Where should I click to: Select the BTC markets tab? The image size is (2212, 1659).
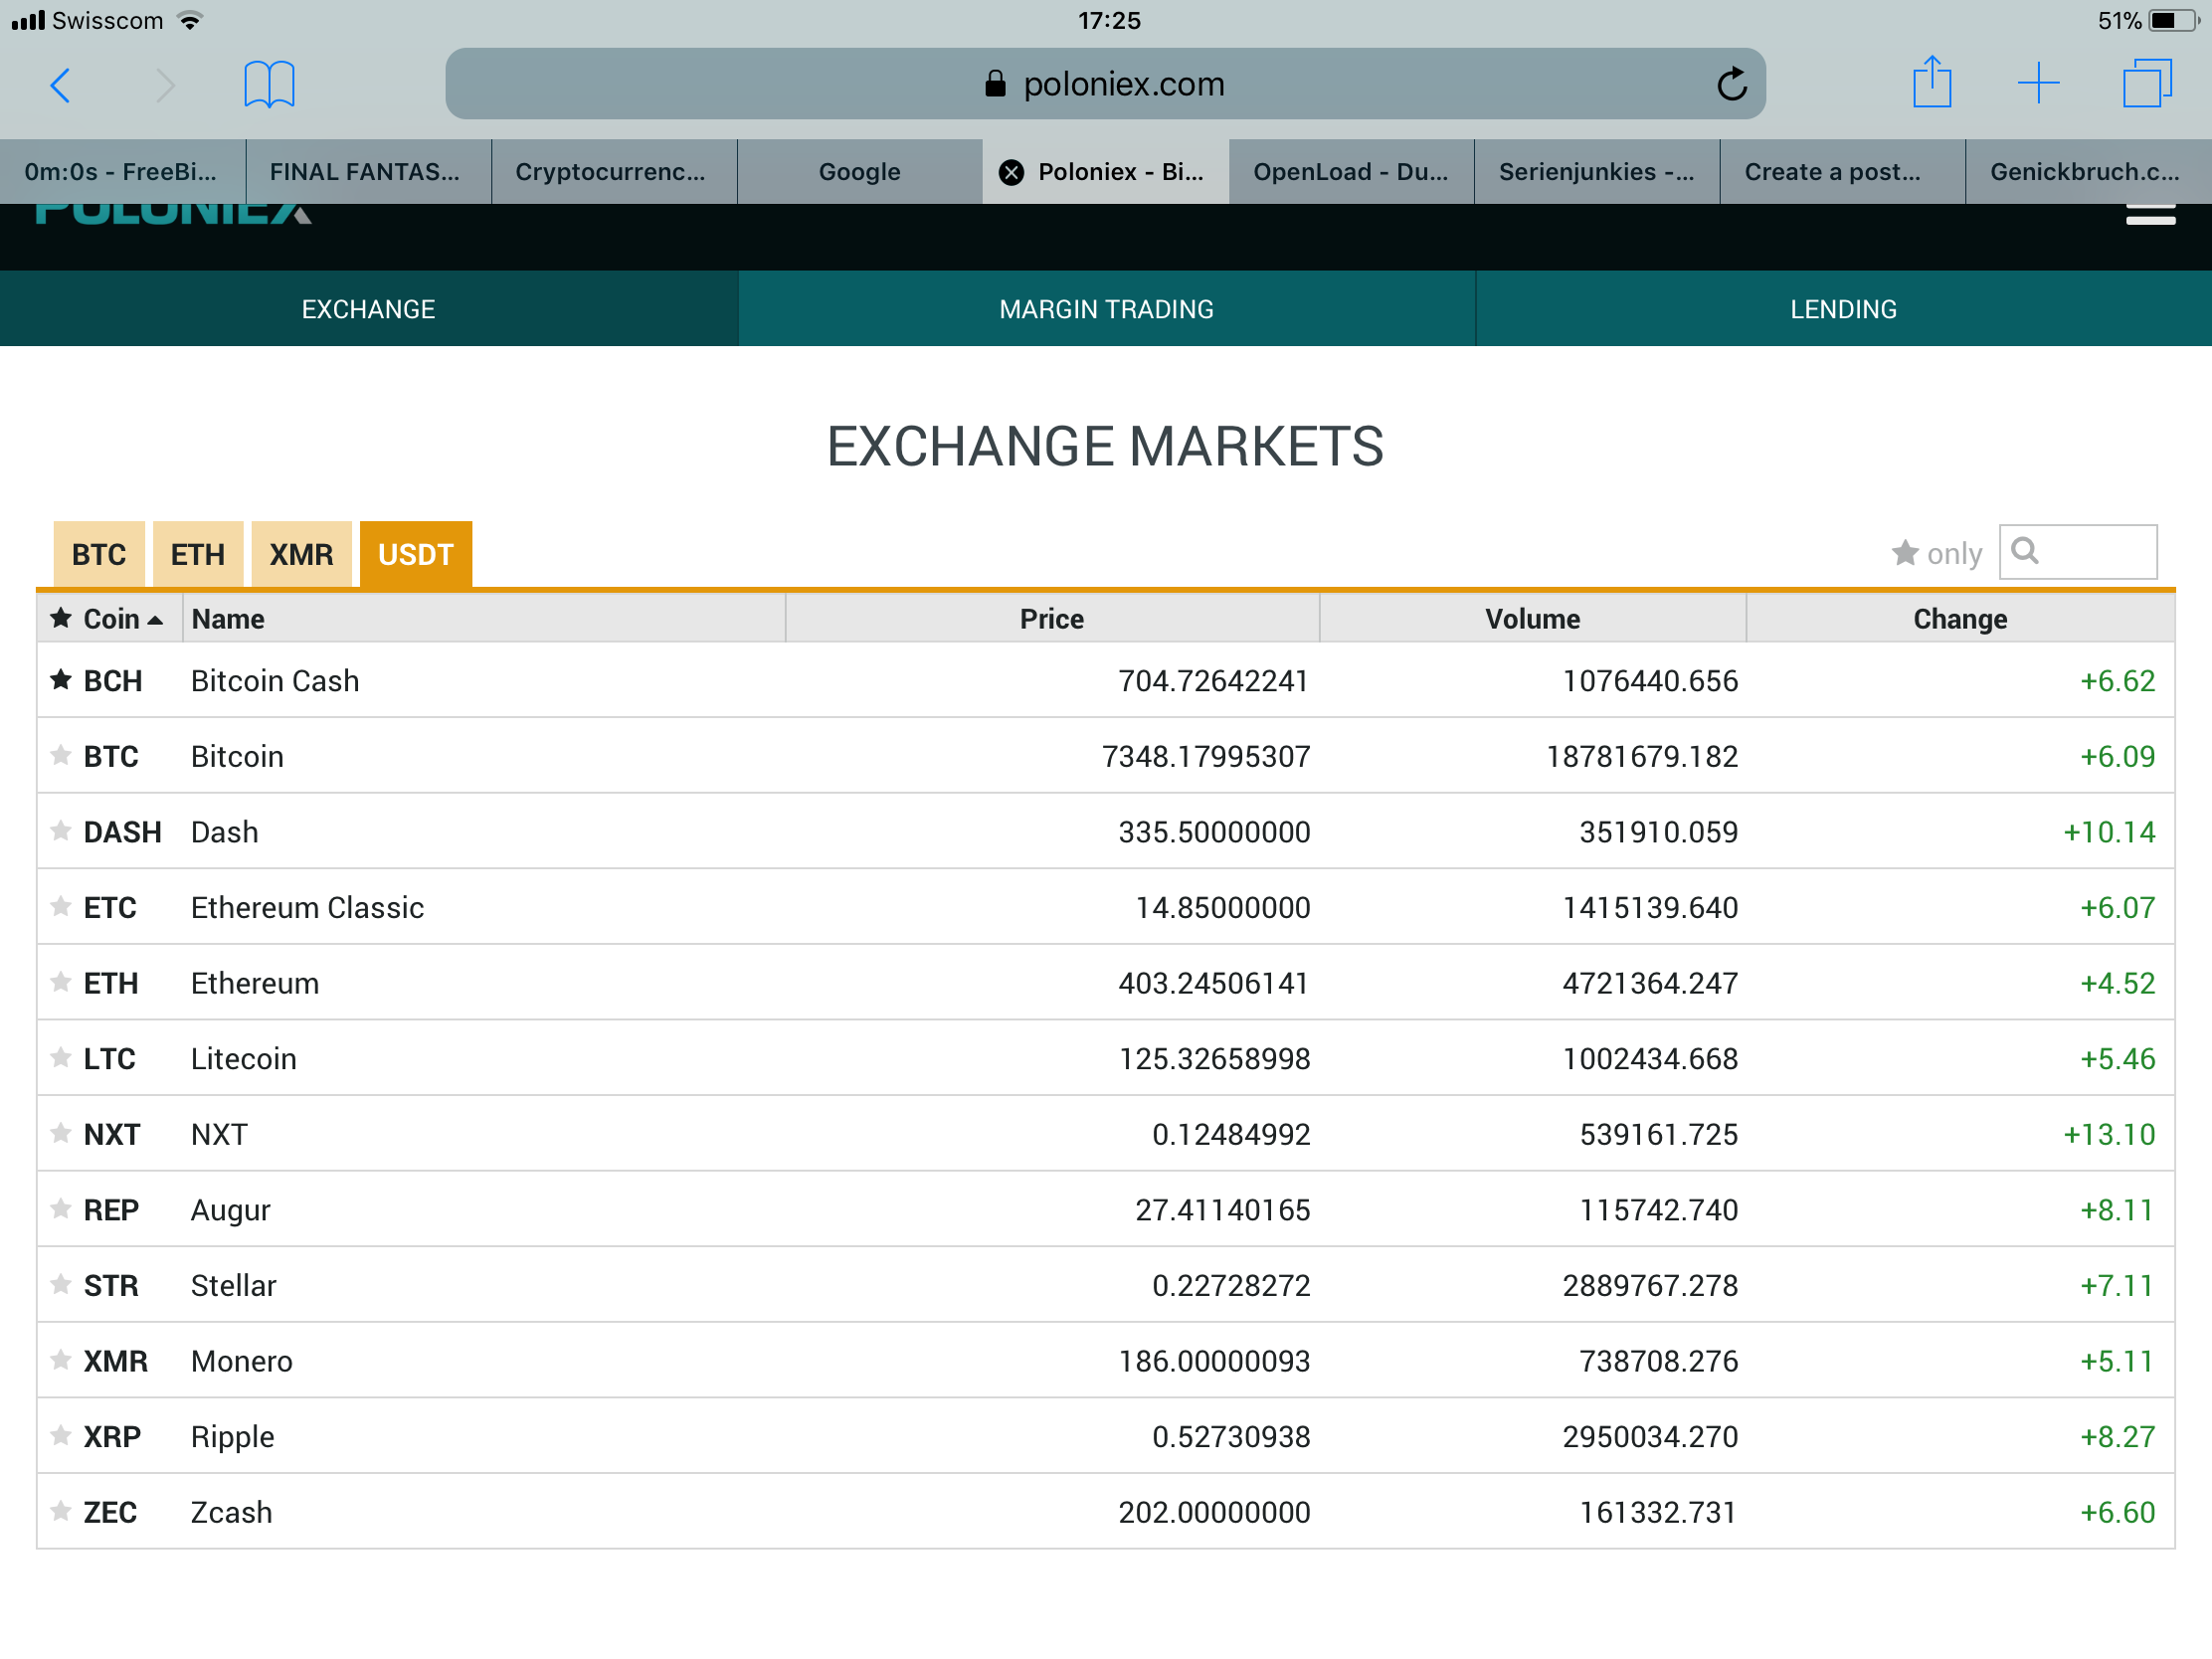point(99,554)
